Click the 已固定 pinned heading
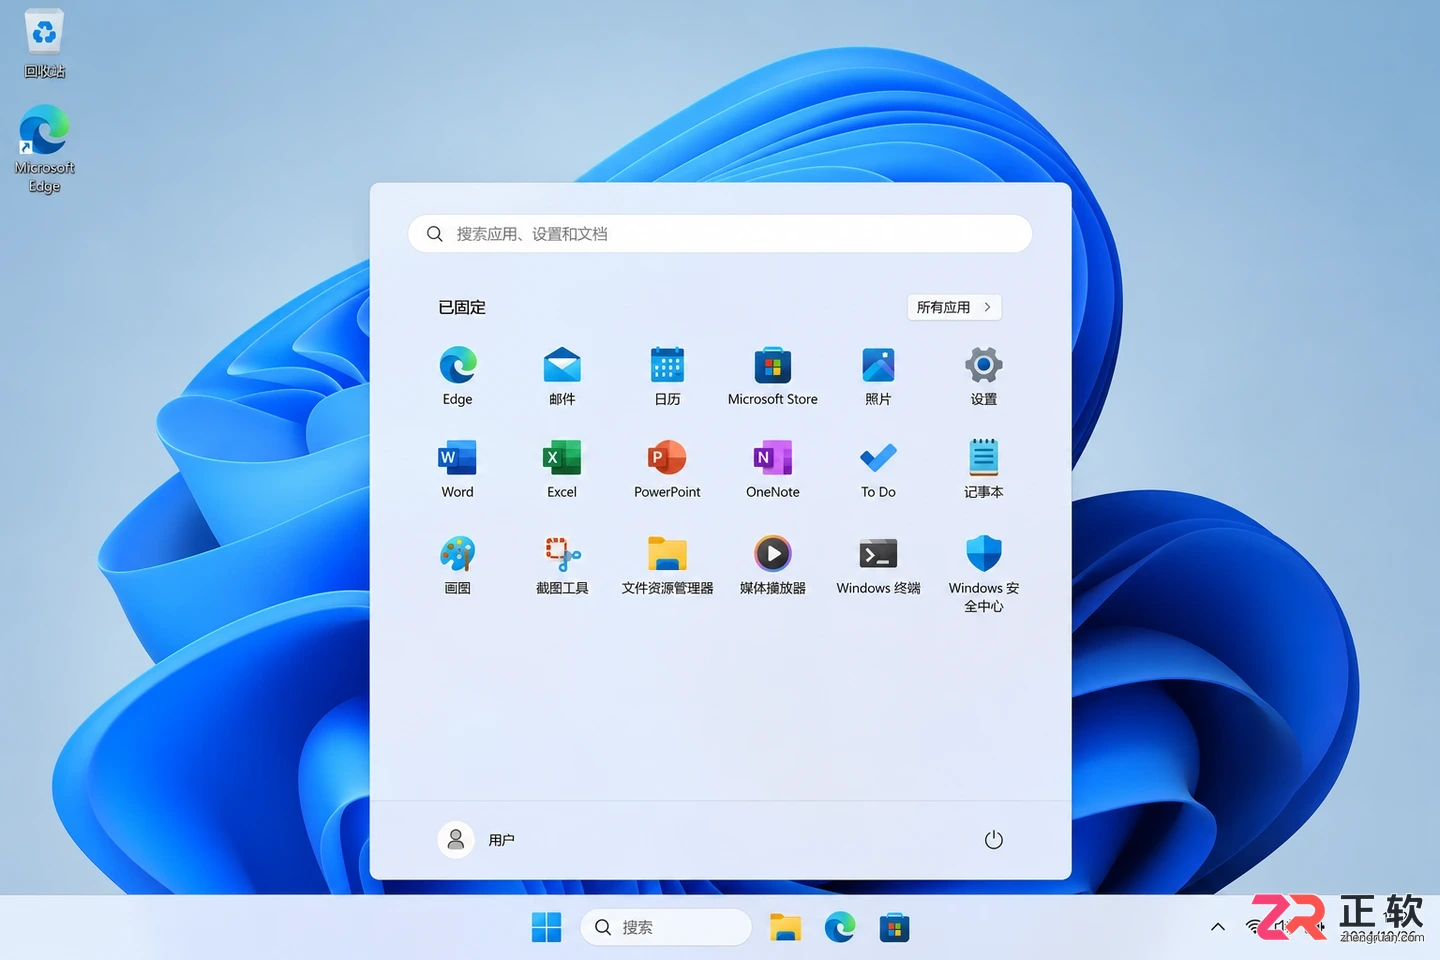Image resolution: width=1440 pixels, height=960 pixels. point(462,307)
